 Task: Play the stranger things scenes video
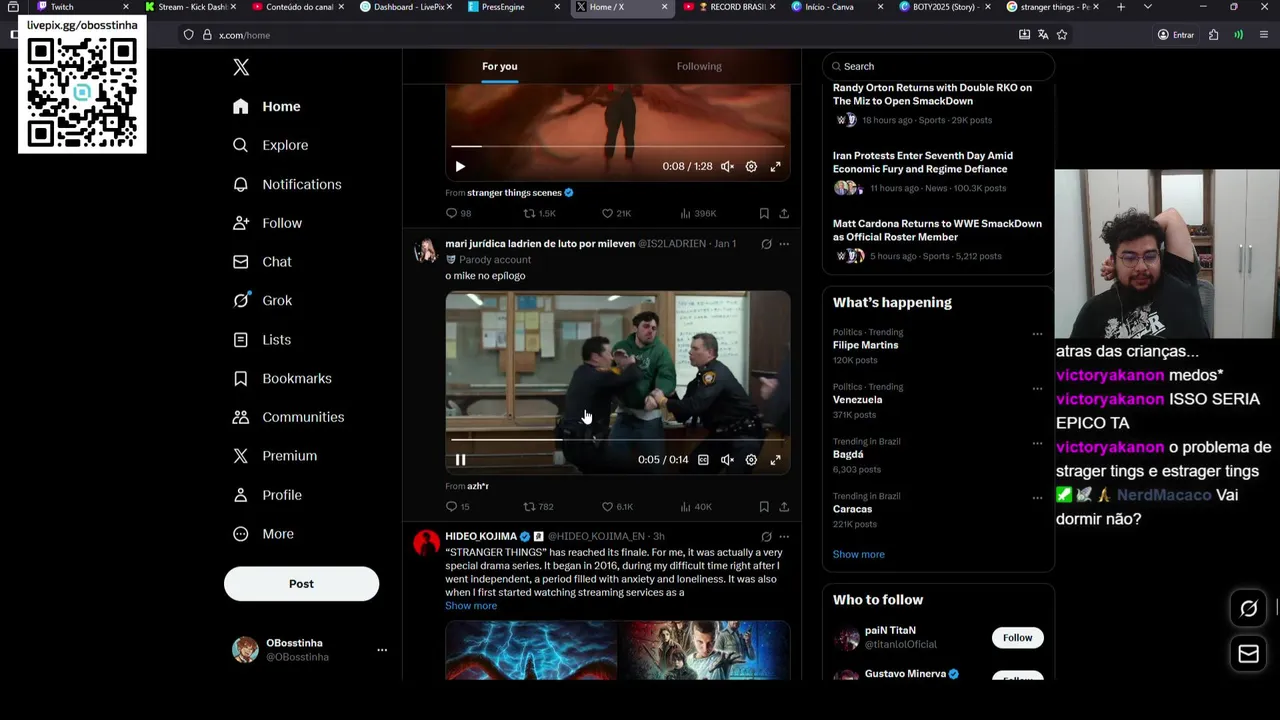pyautogui.click(x=460, y=167)
